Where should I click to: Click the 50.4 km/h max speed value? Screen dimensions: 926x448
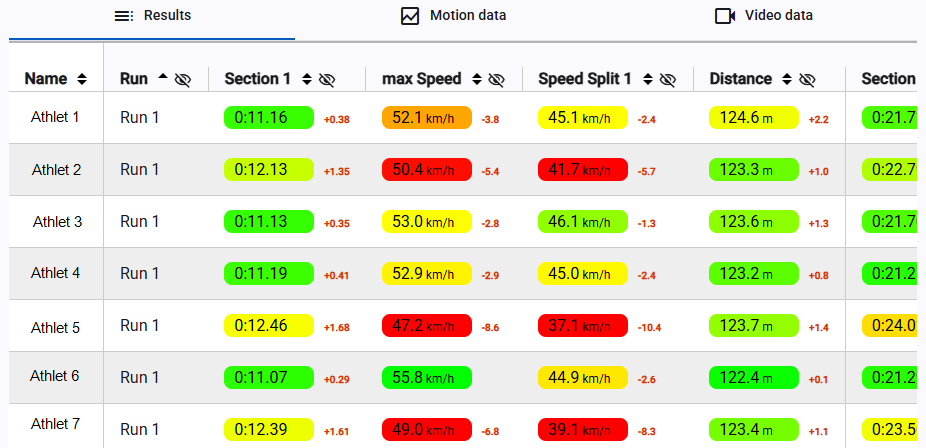click(427, 169)
